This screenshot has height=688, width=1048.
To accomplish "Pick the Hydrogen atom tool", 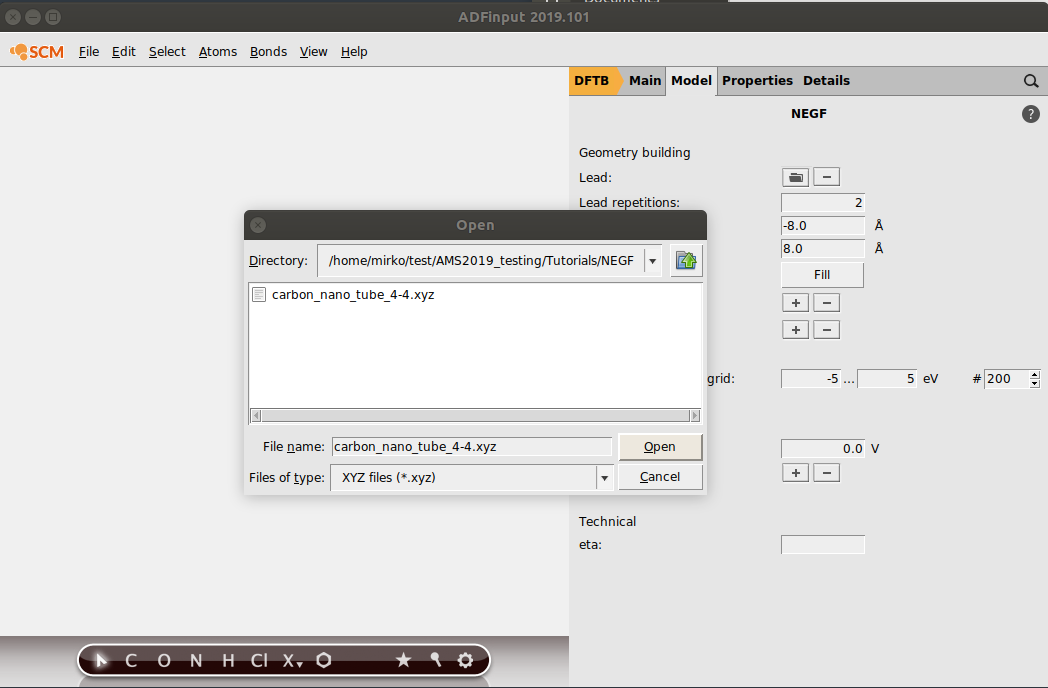I will click(x=228, y=661).
